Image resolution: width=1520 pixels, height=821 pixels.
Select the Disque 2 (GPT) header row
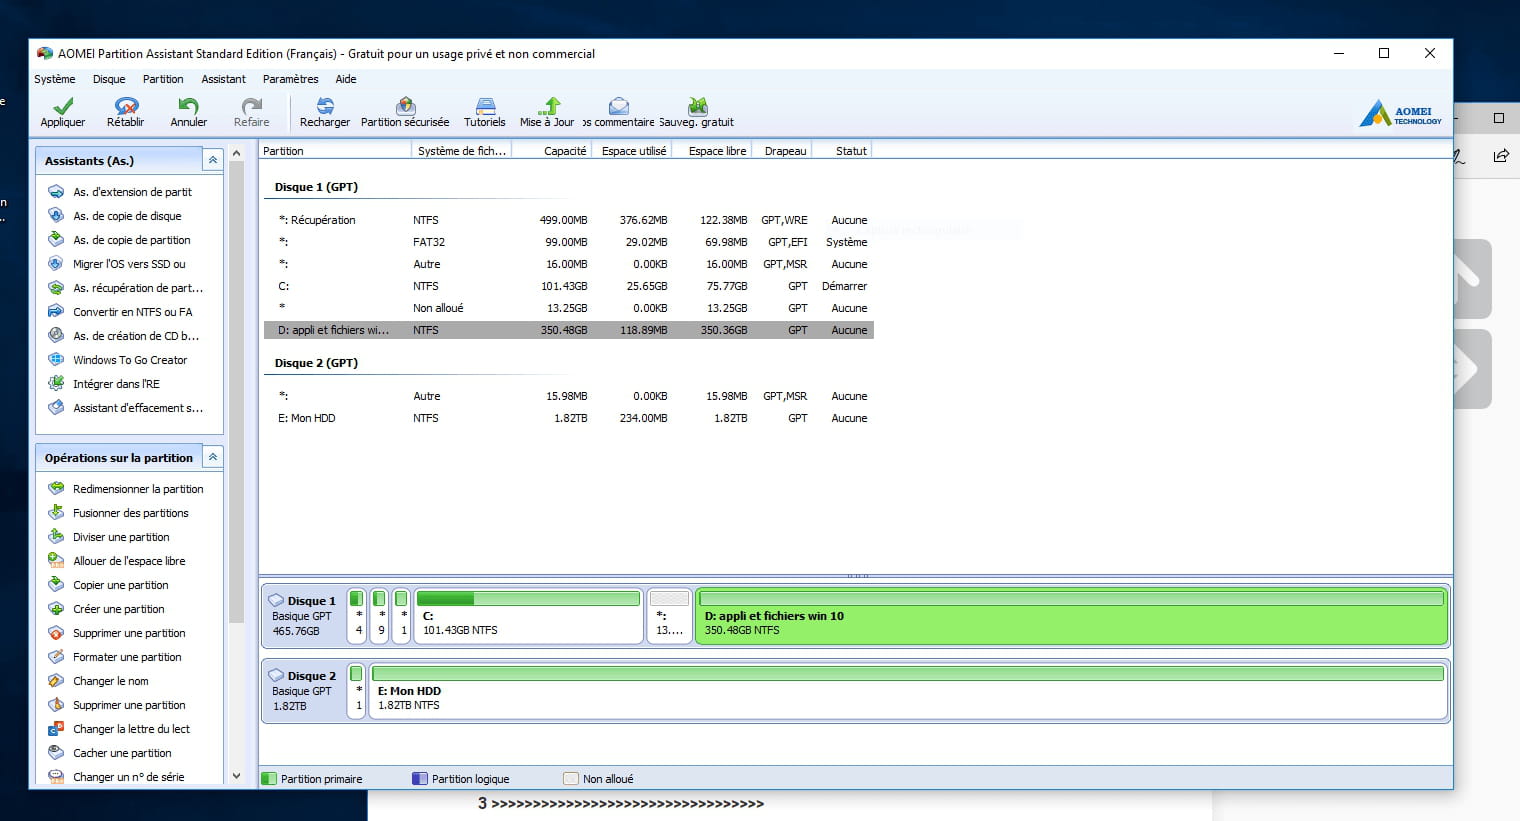[316, 363]
